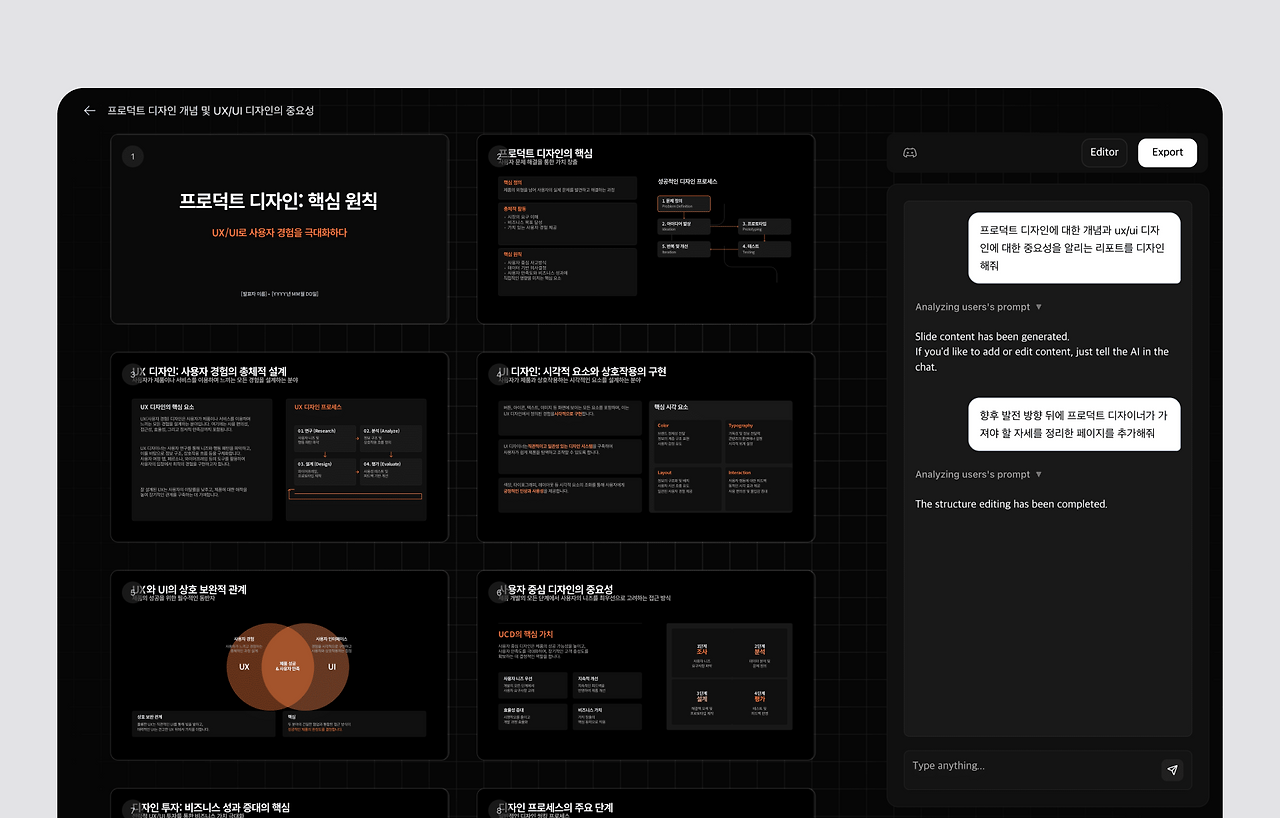This screenshot has width=1280, height=818.
Task: Click the Export button
Action: [1167, 153]
